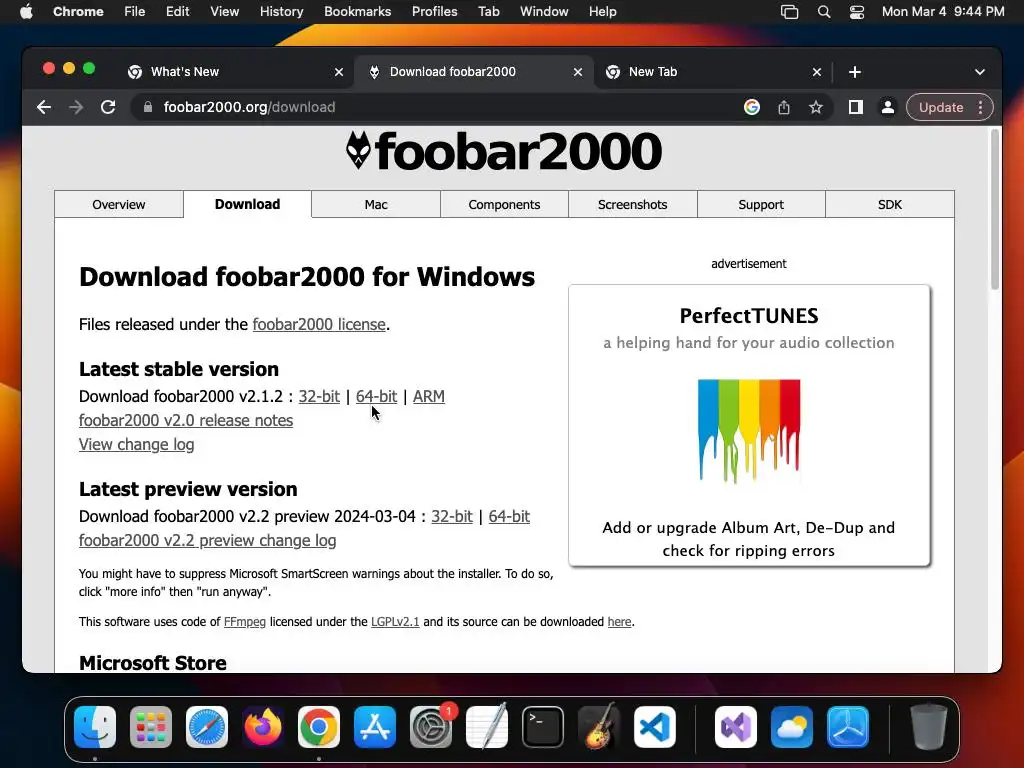Open the foobar2000 license link
The image size is (1024, 768).
tap(319, 325)
